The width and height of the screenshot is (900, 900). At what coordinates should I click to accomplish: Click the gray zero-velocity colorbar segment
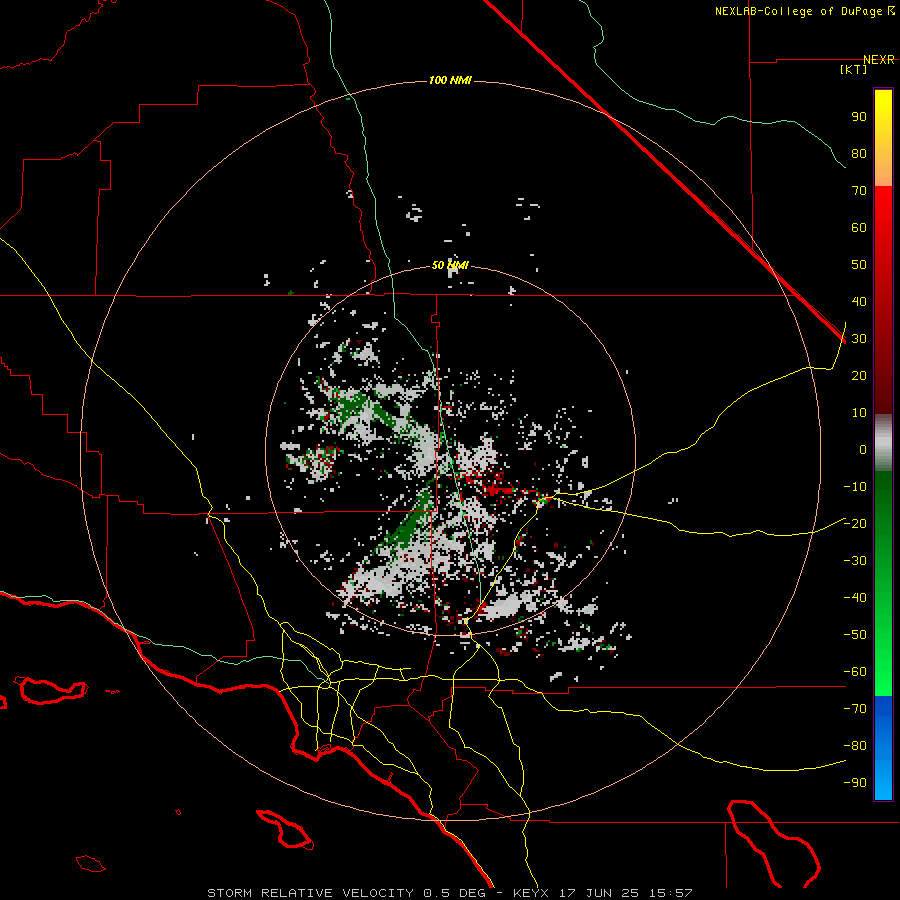point(883,443)
